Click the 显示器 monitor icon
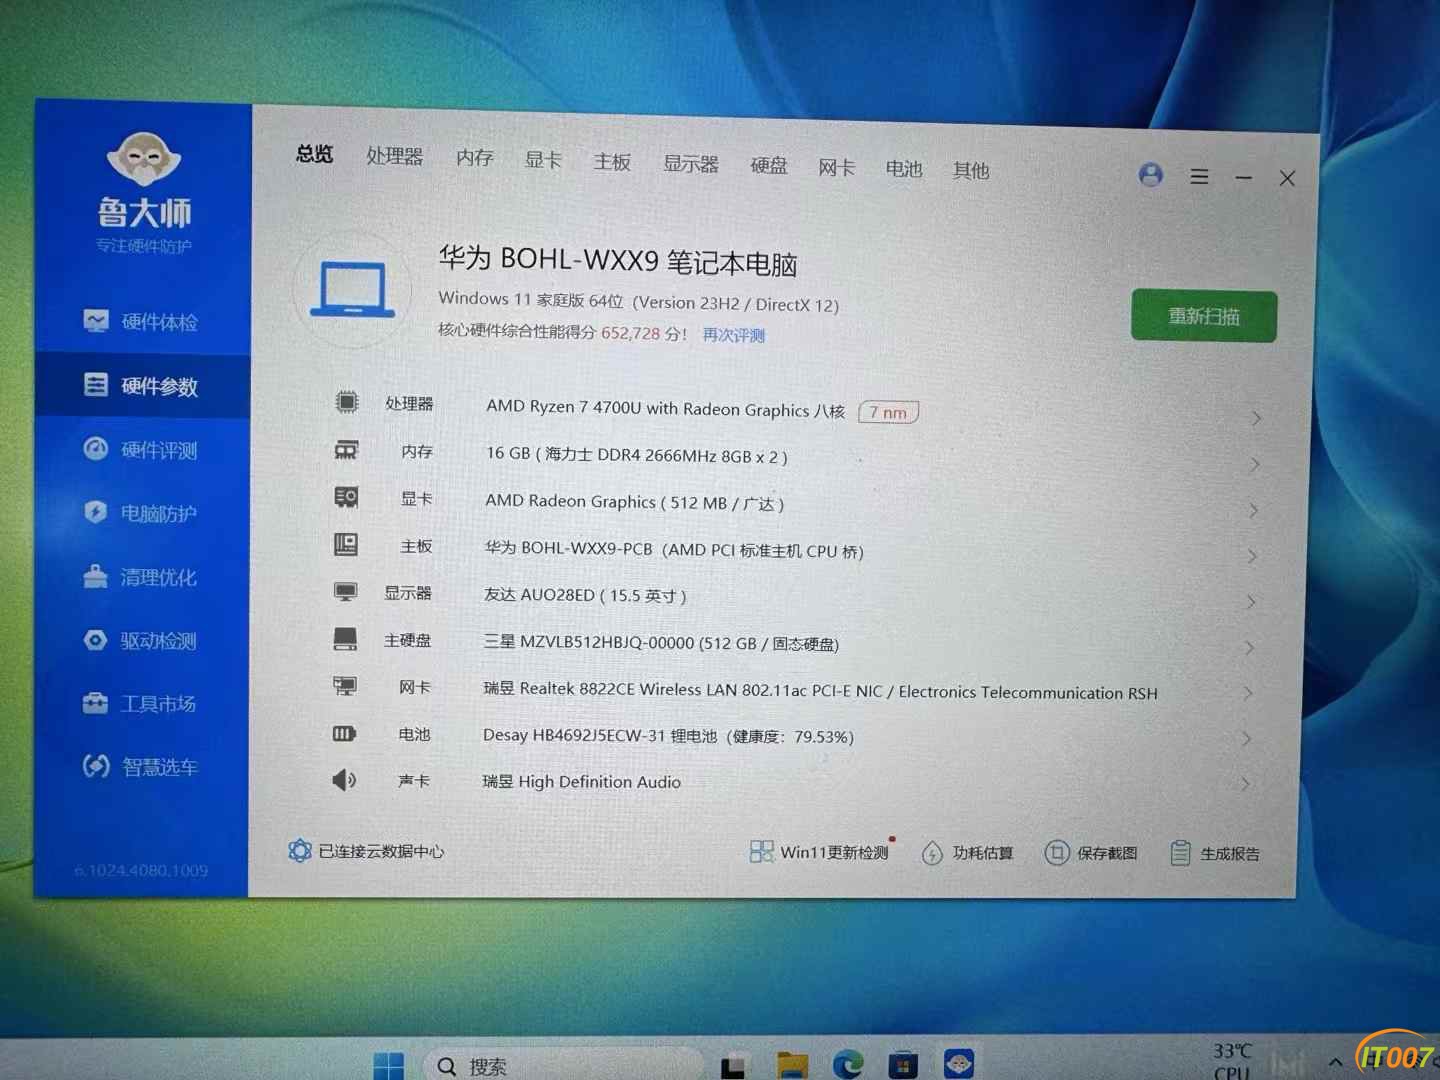Viewport: 1440px width, 1080px height. [x=345, y=592]
